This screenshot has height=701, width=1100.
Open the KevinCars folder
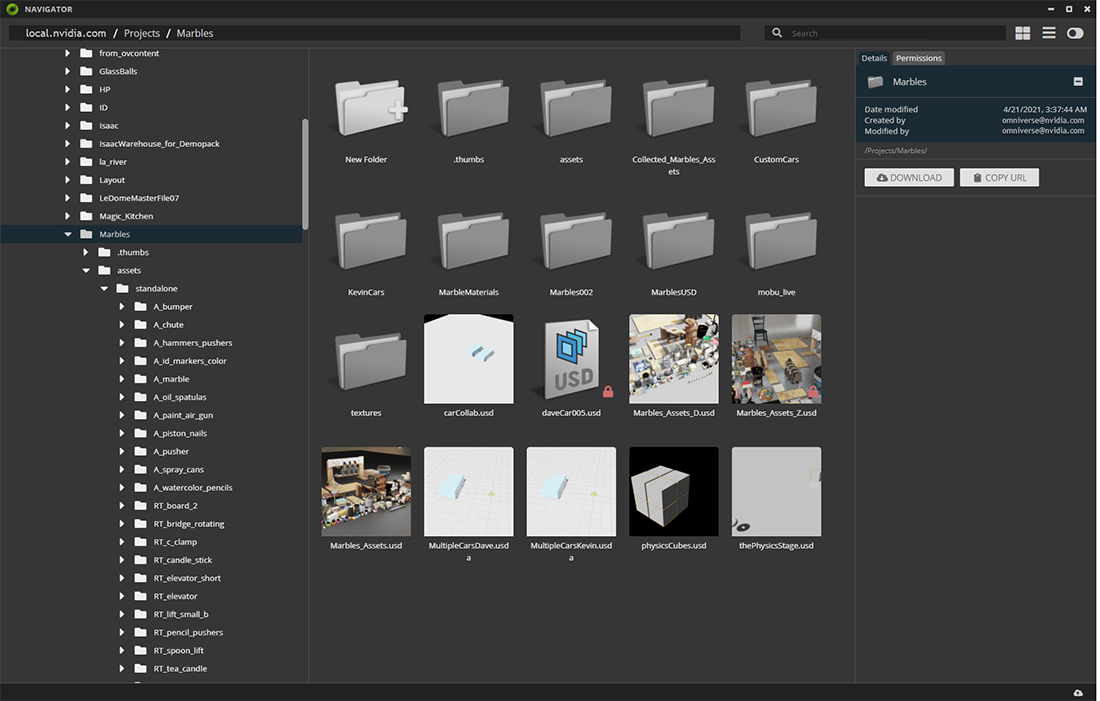370,241
